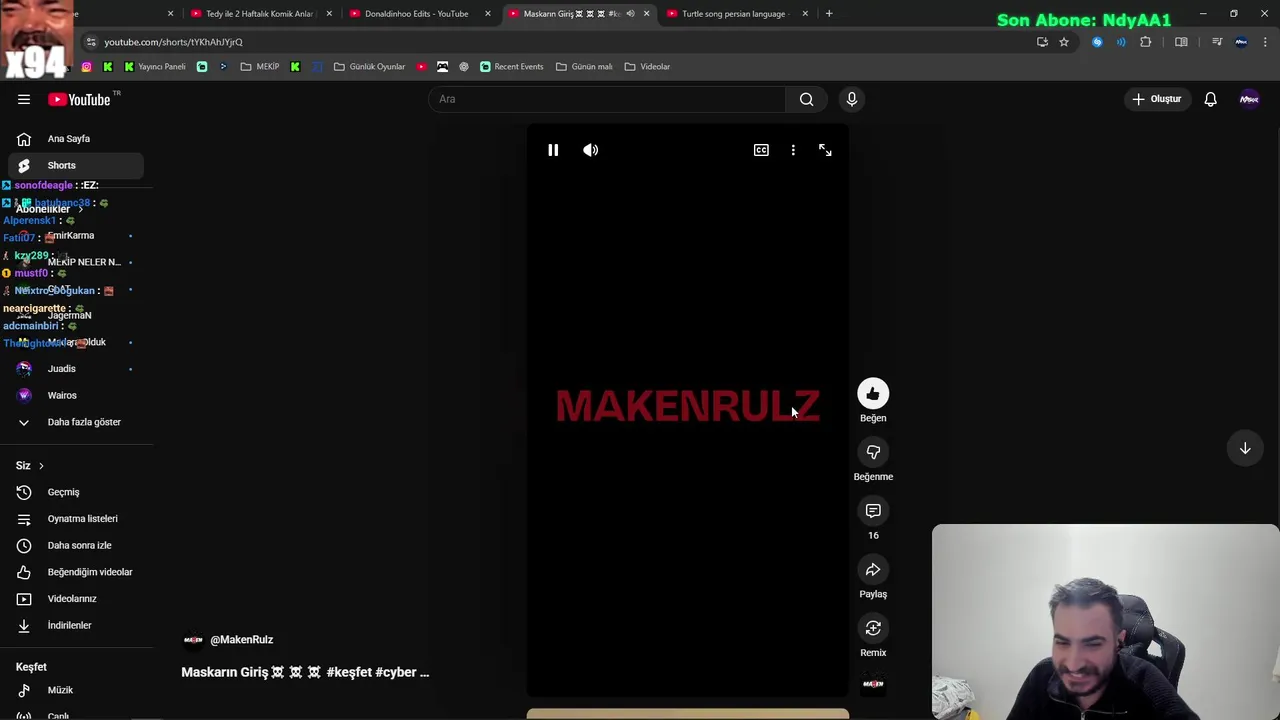Open Beğendiğim videolar list

tap(75, 572)
